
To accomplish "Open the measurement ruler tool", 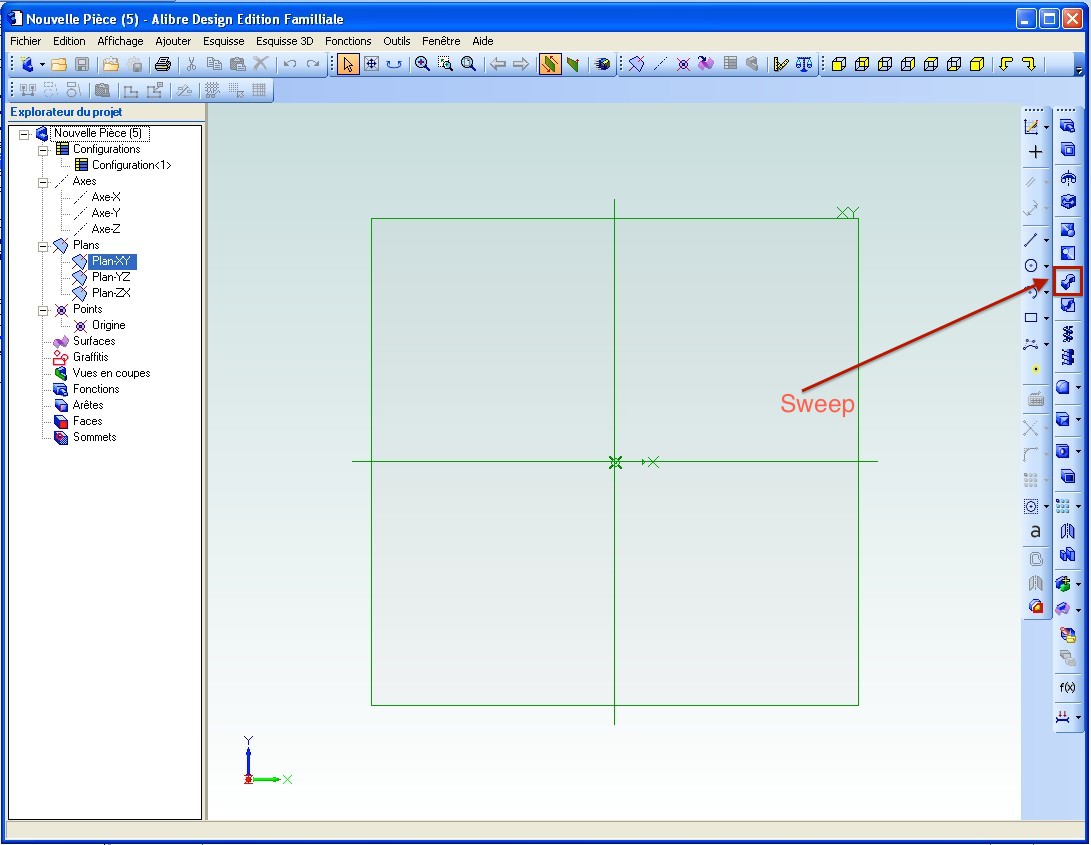I will coord(781,64).
